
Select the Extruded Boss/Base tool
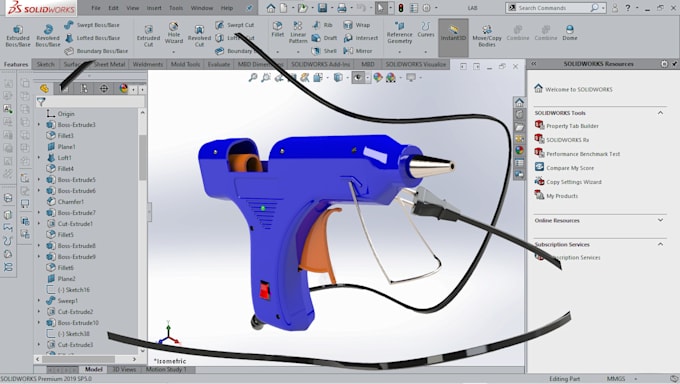[18, 36]
